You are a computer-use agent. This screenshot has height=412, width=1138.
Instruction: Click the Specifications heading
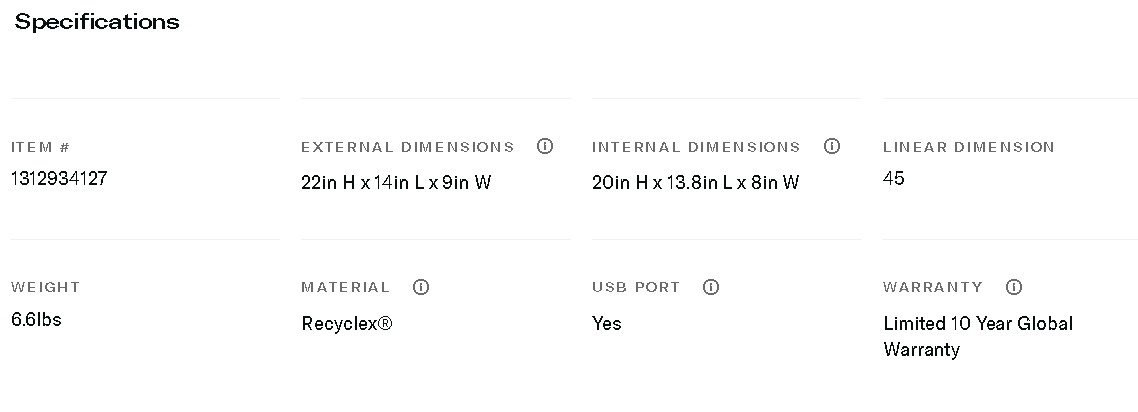pos(97,22)
